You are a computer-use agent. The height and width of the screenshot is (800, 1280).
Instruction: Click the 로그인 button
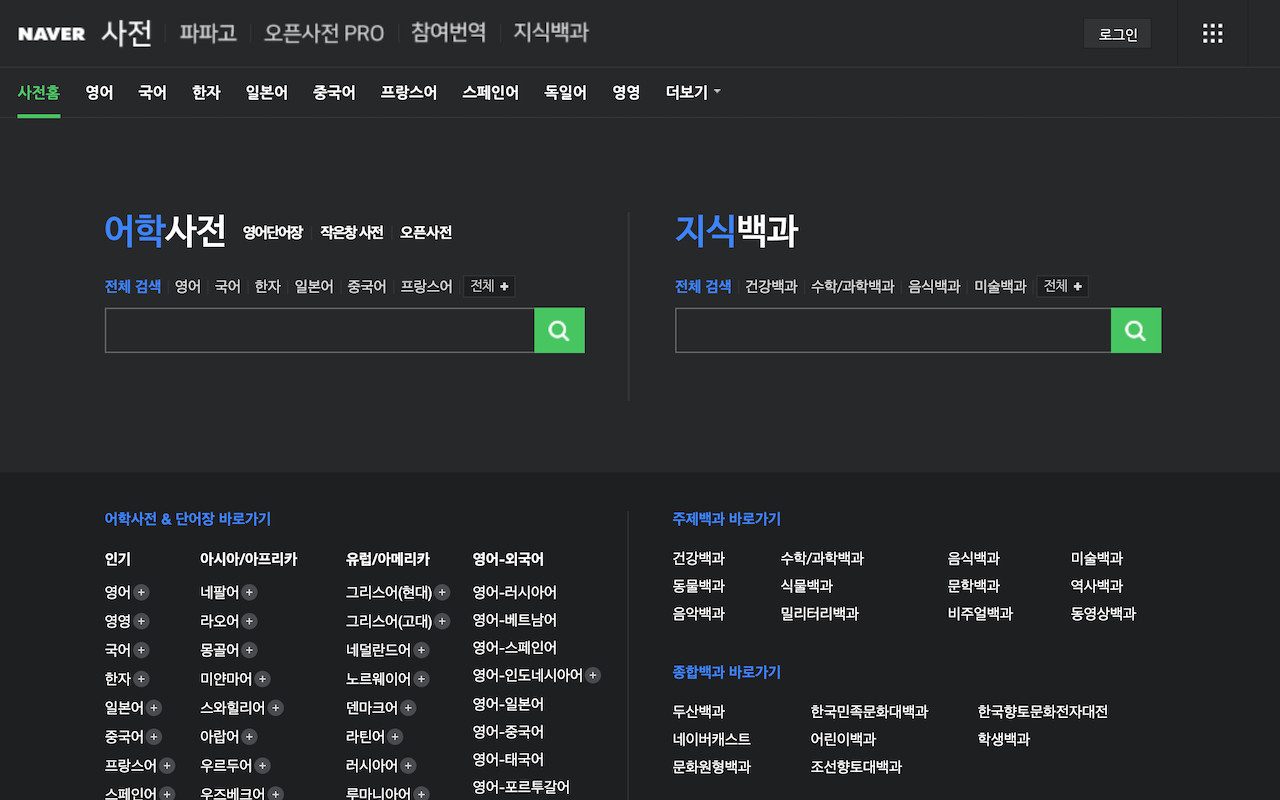(1118, 33)
